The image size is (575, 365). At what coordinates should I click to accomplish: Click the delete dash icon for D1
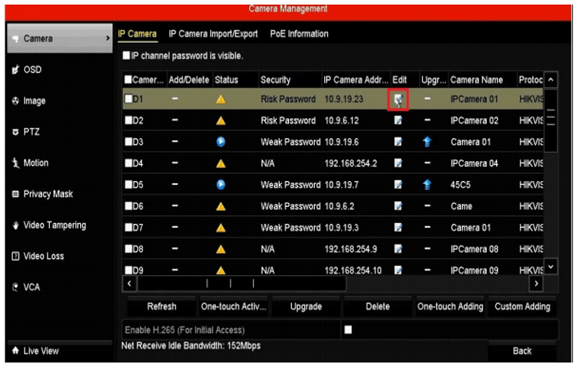175,99
